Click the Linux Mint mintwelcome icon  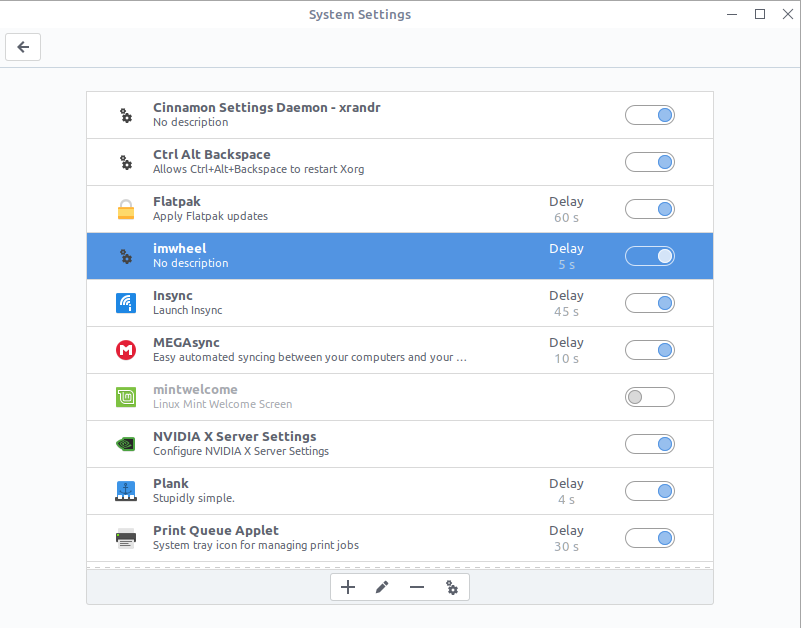126,397
